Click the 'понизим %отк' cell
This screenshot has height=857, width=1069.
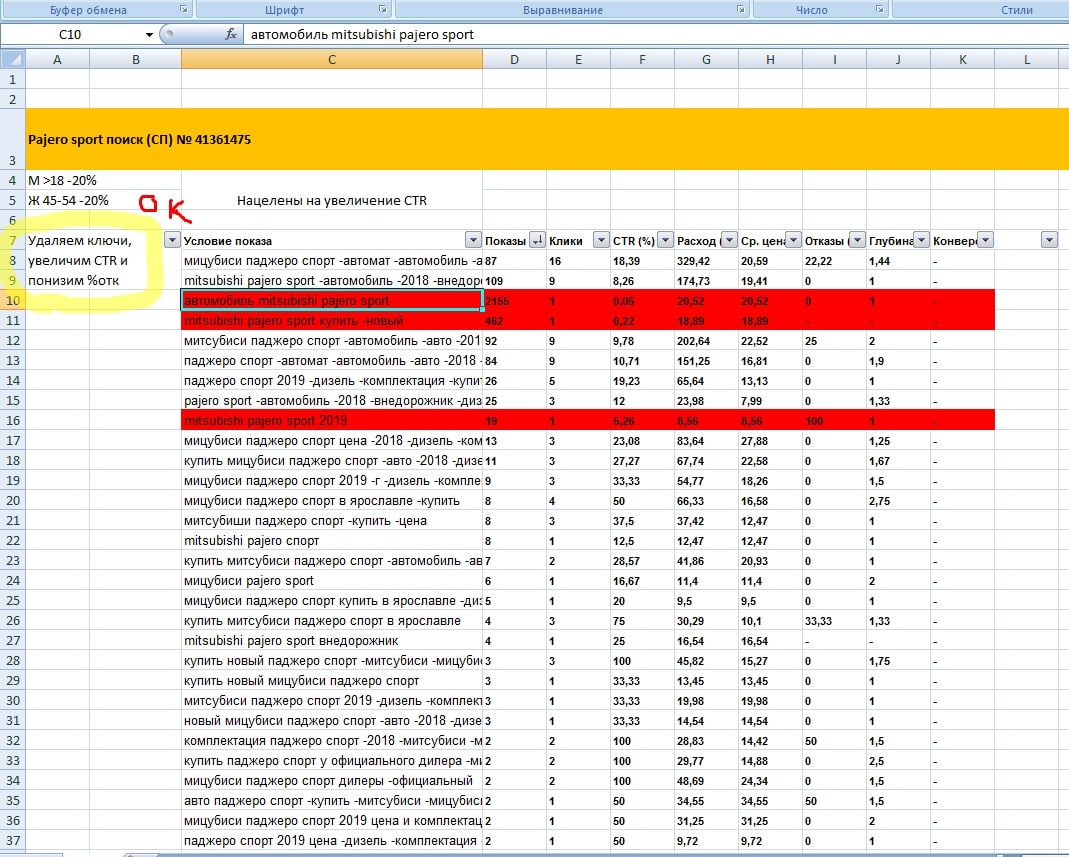click(74, 280)
